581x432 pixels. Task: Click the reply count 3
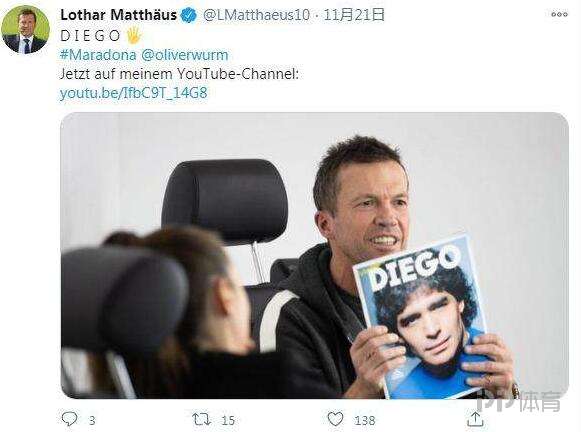pyautogui.click(x=92, y=420)
